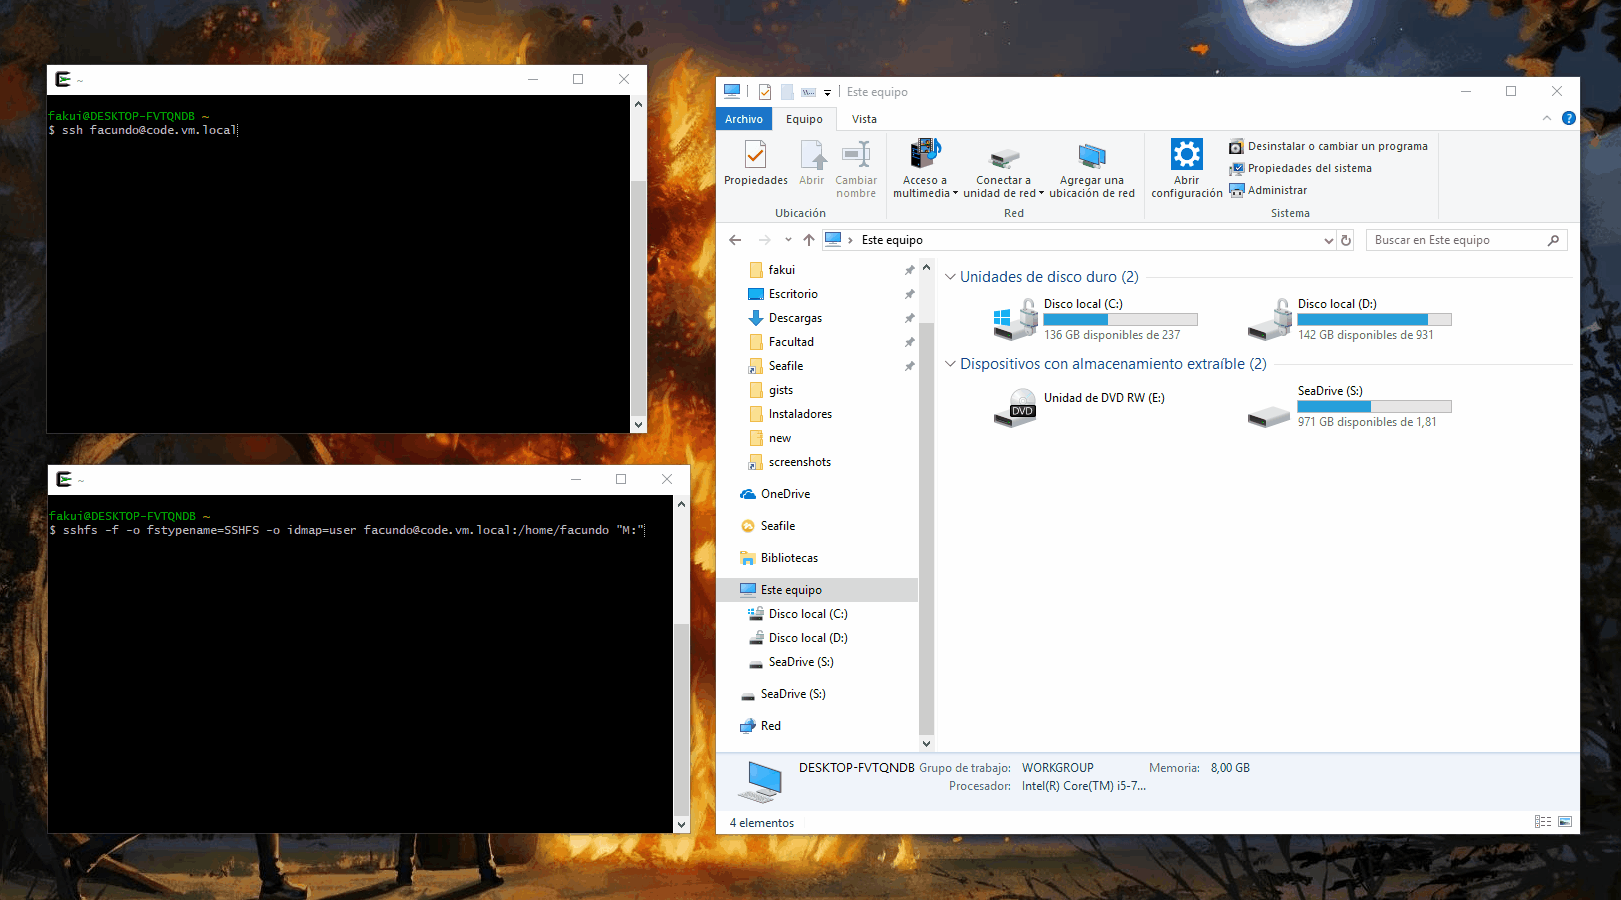Collapse the ribbon with chevron
The image size is (1621, 900).
point(1546,118)
